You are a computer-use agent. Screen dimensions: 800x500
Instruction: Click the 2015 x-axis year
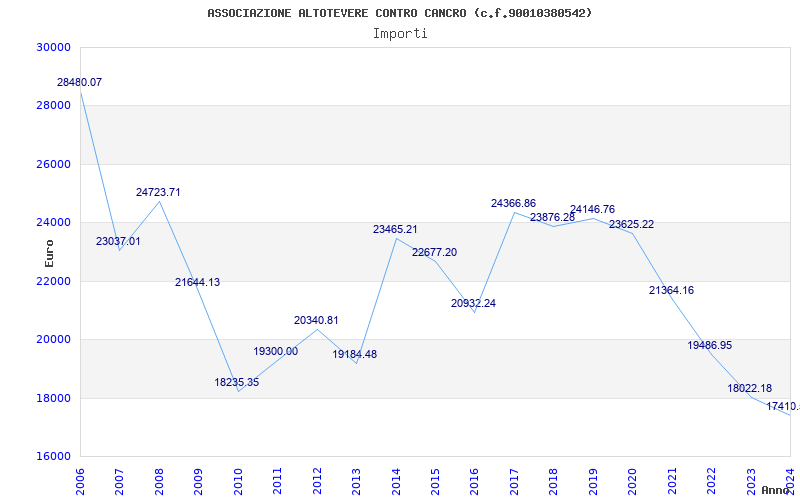coord(435,481)
